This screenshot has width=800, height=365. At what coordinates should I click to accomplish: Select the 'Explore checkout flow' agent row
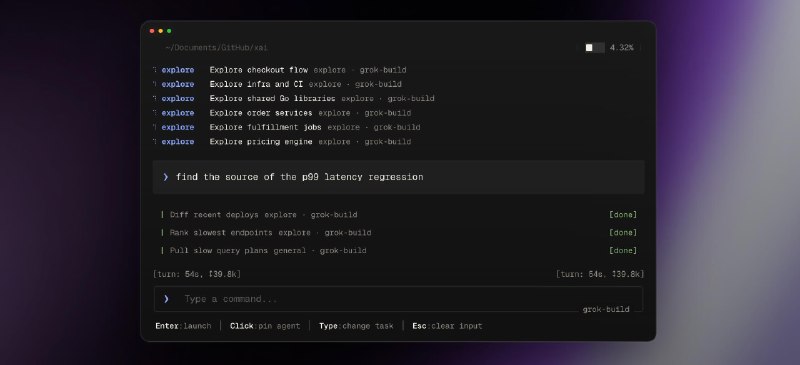(280, 70)
